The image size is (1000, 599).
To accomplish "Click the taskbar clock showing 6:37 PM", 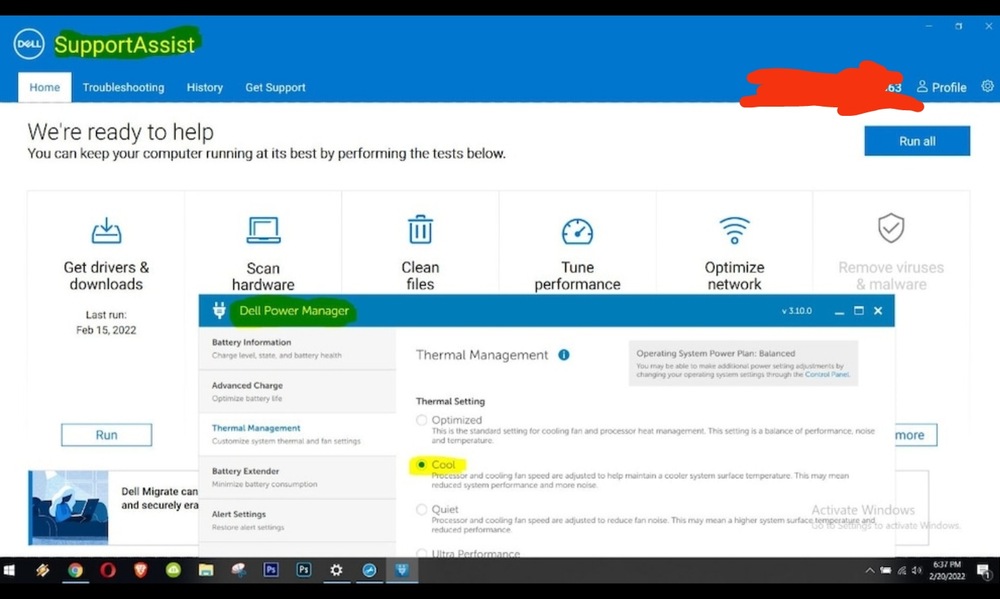I will point(946,570).
